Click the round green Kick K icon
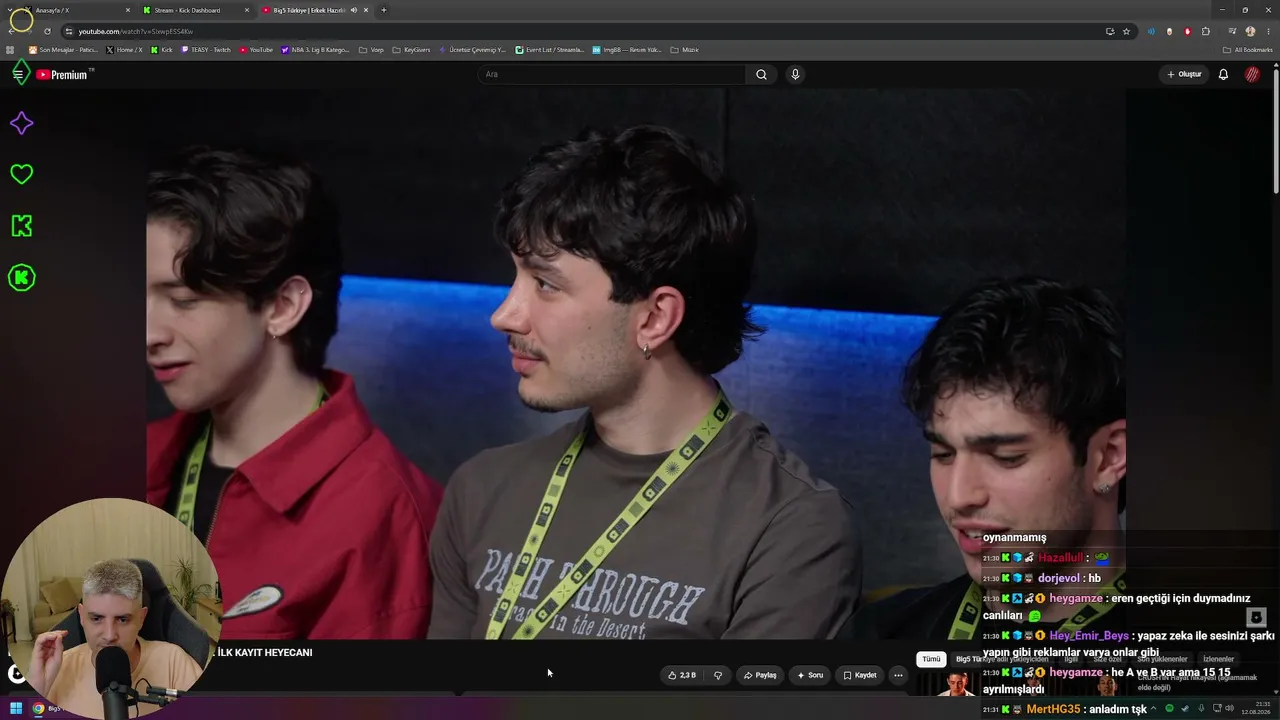 coord(21,278)
